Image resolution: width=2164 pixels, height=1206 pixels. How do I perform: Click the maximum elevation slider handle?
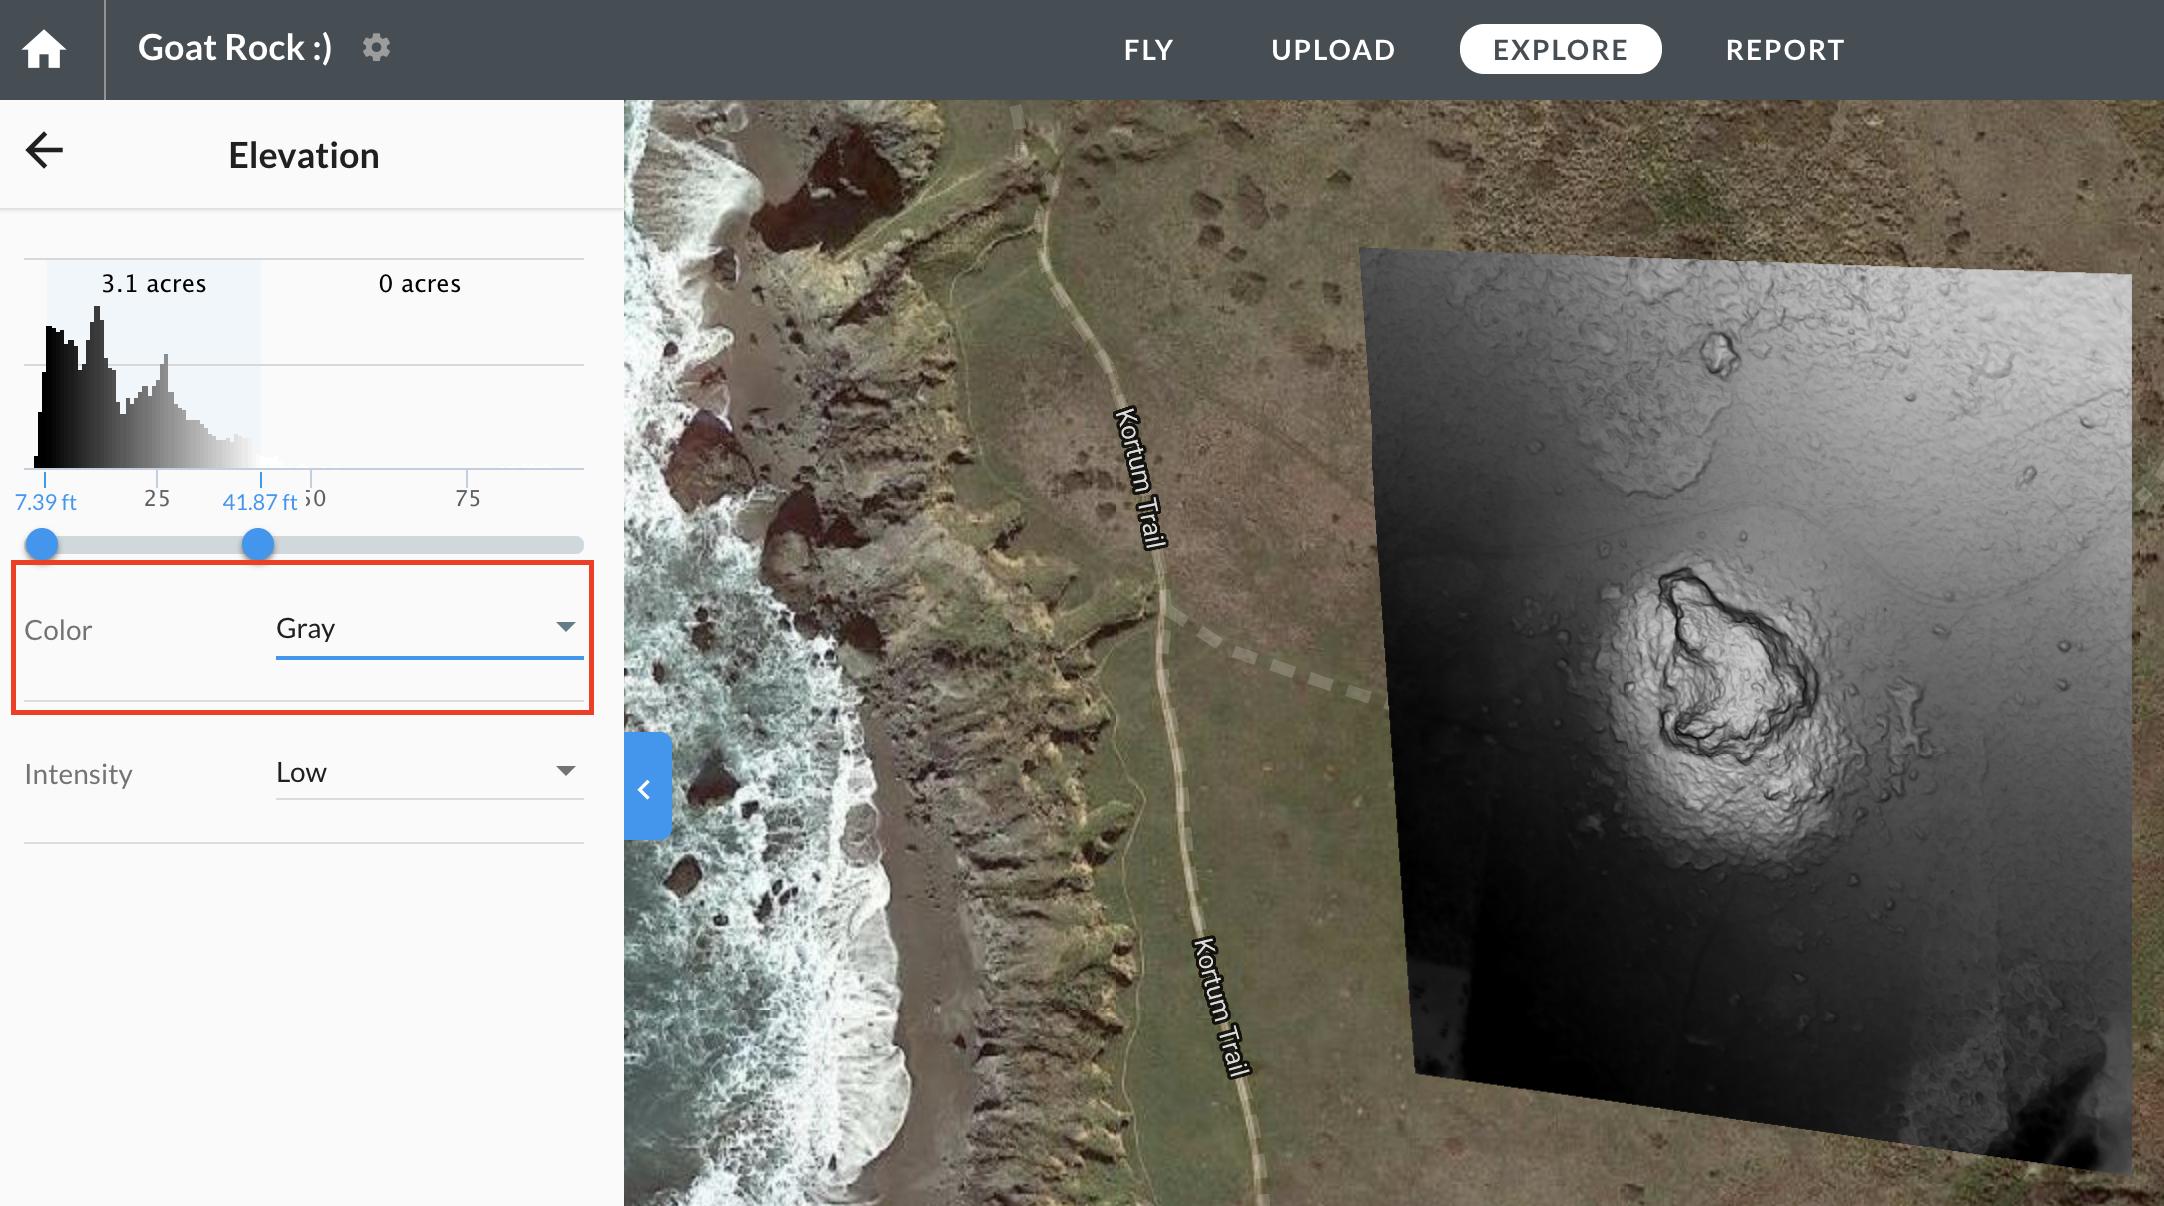point(258,544)
